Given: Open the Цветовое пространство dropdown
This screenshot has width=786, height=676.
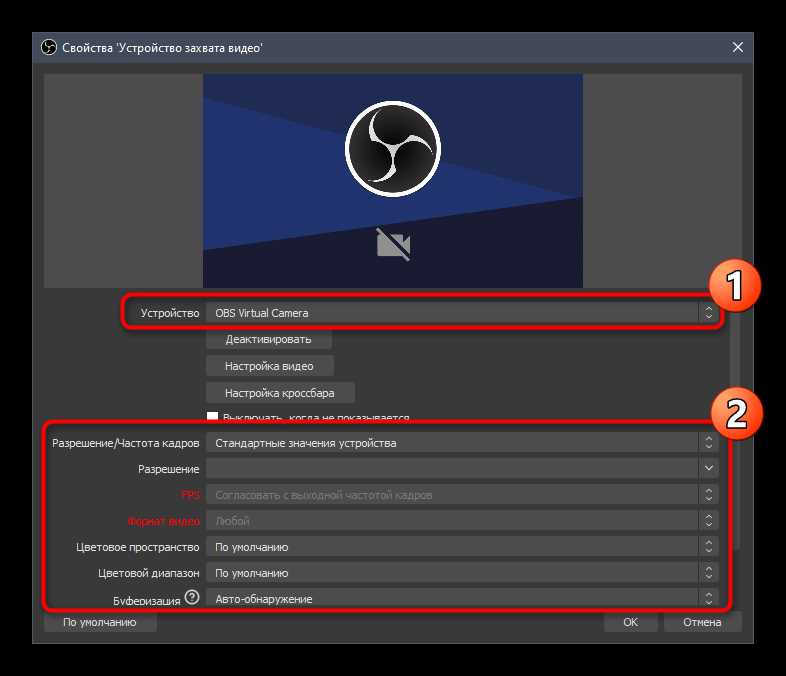Looking at the screenshot, I should 462,547.
